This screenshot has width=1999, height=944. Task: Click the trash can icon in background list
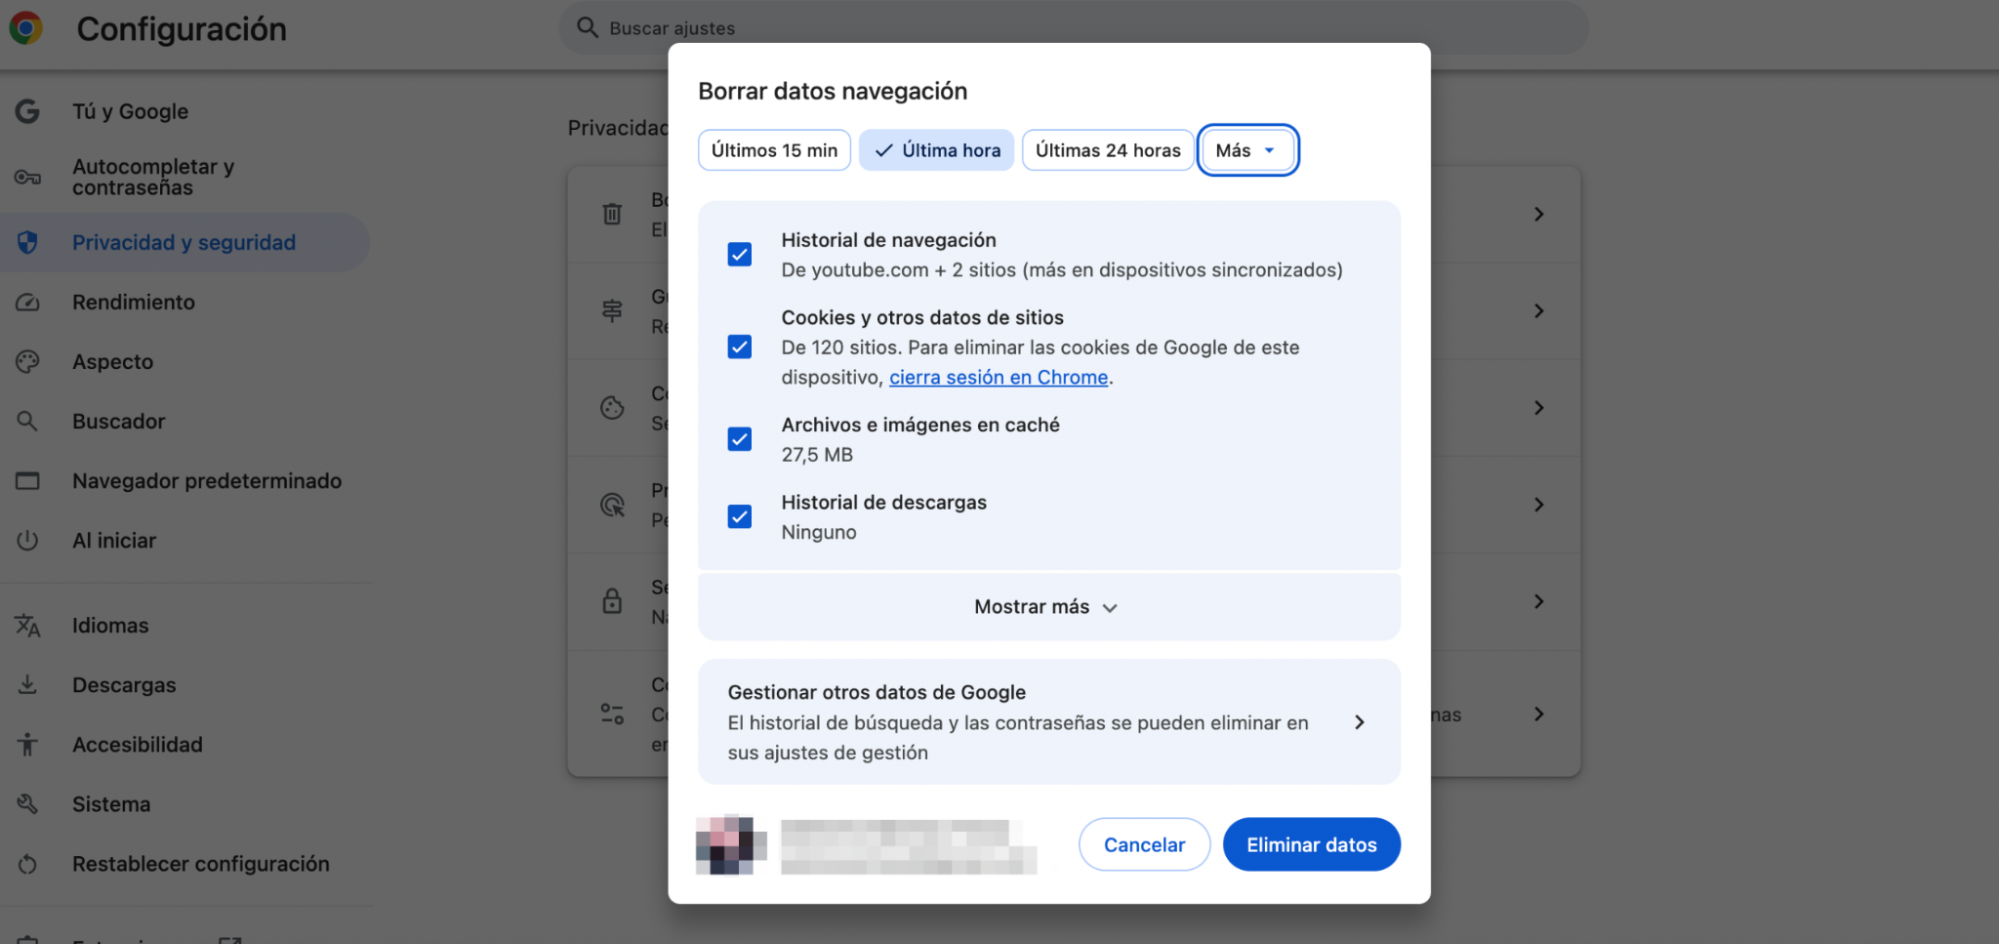coord(612,214)
